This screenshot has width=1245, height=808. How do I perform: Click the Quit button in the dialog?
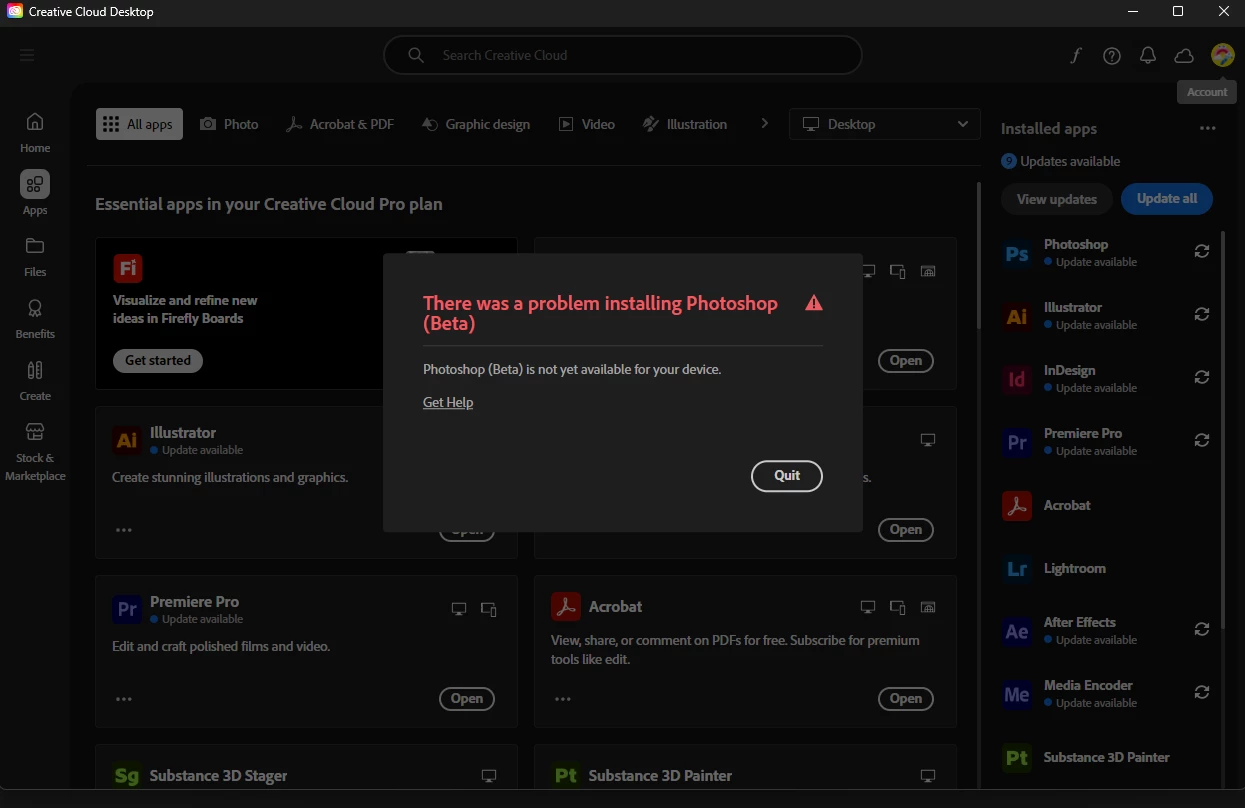[x=787, y=476]
